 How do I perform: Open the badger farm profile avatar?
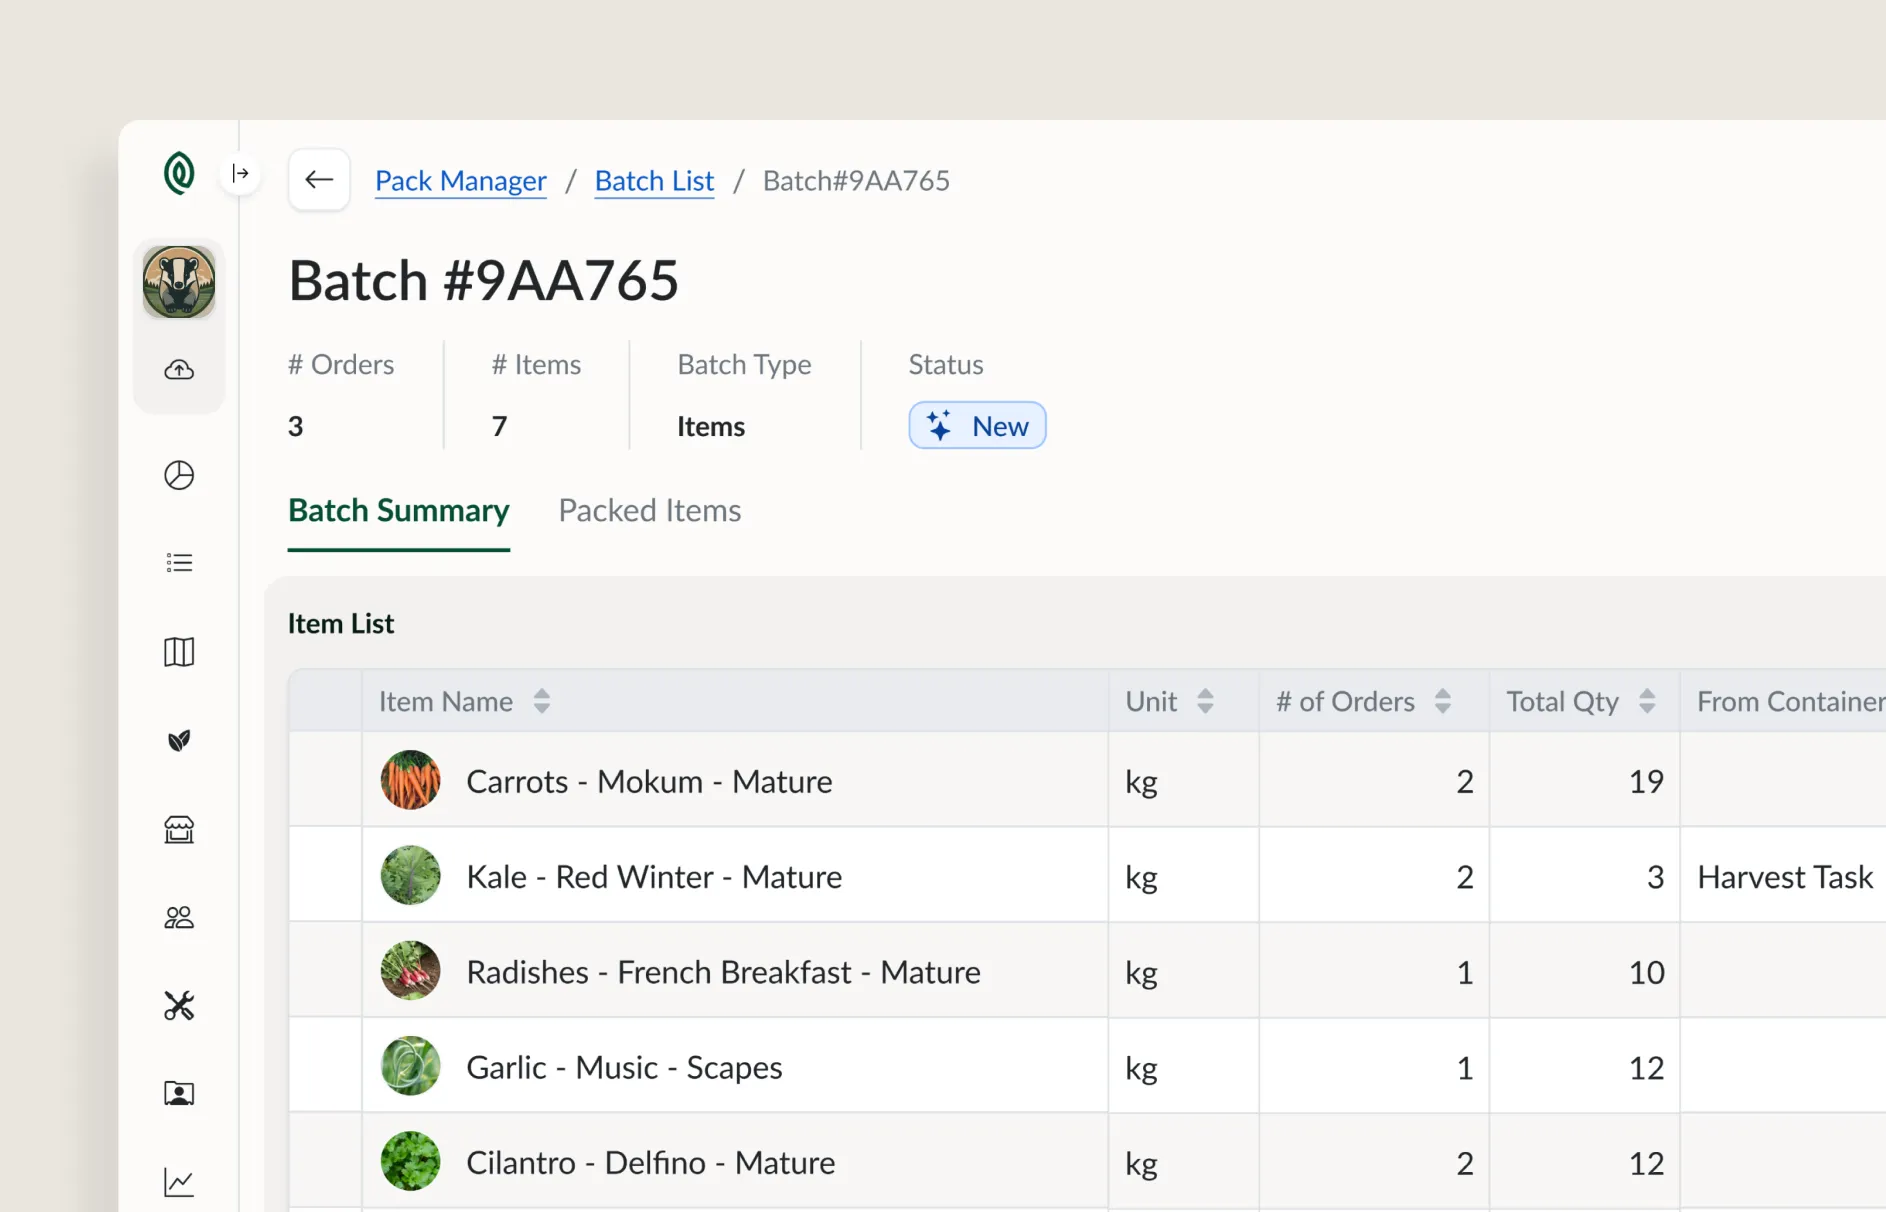179,282
